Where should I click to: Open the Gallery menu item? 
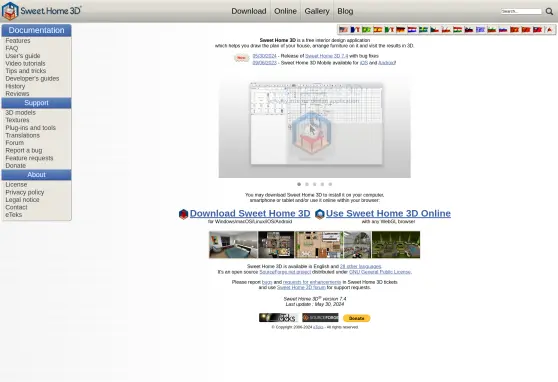point(317,11)
